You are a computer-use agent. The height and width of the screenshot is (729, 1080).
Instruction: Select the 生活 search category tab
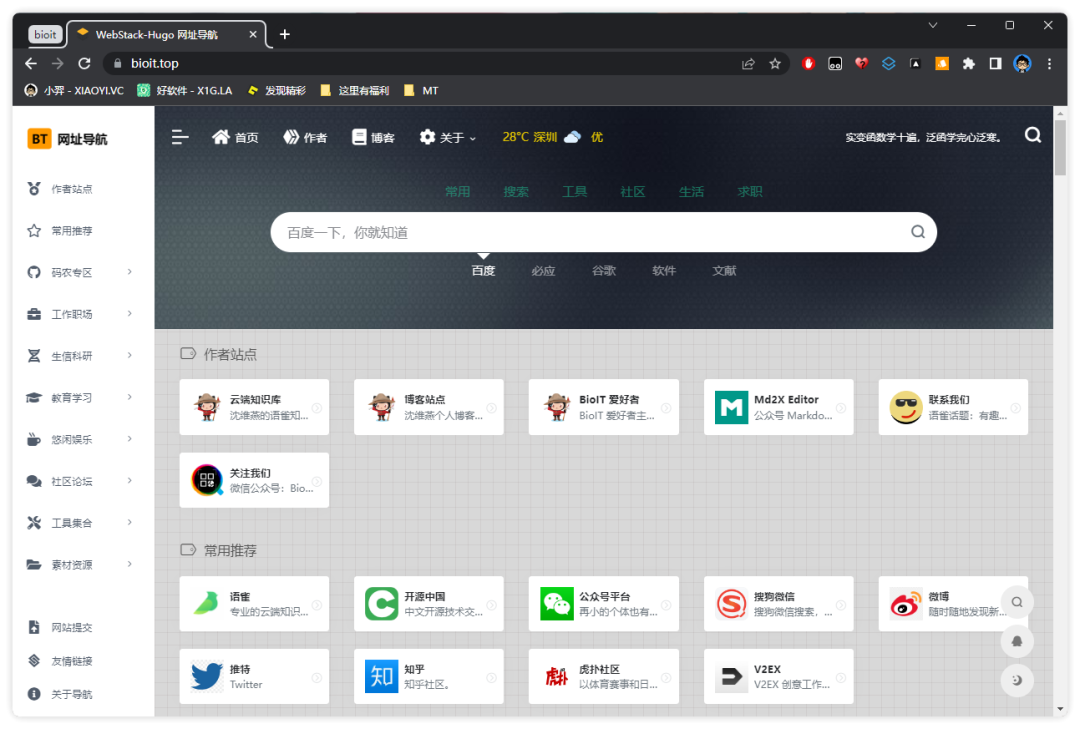[691, 192]
